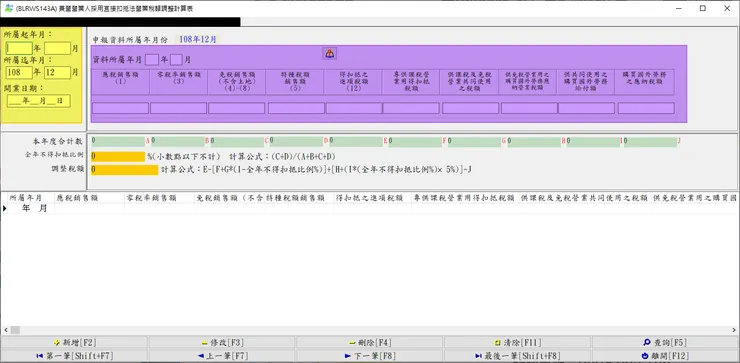This screenshot has width=740, height=363.
Task: Focus the 所屬起年月 year input field
Action: pos(19,48)
